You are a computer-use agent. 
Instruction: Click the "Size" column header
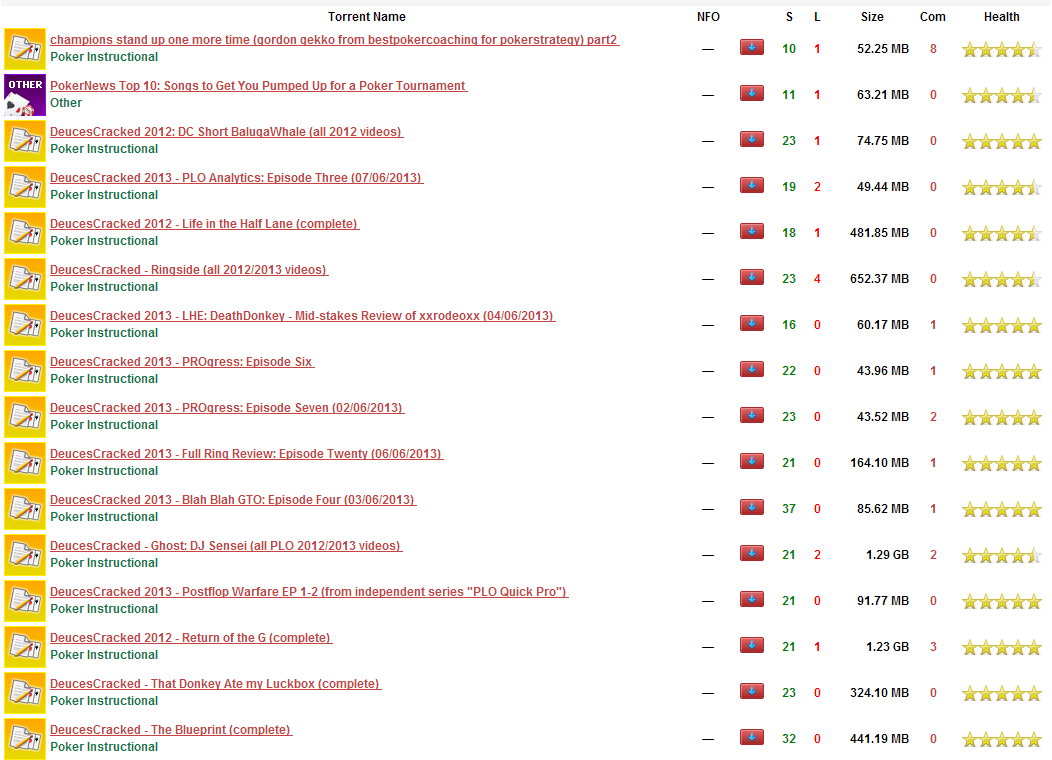(872, 17)
